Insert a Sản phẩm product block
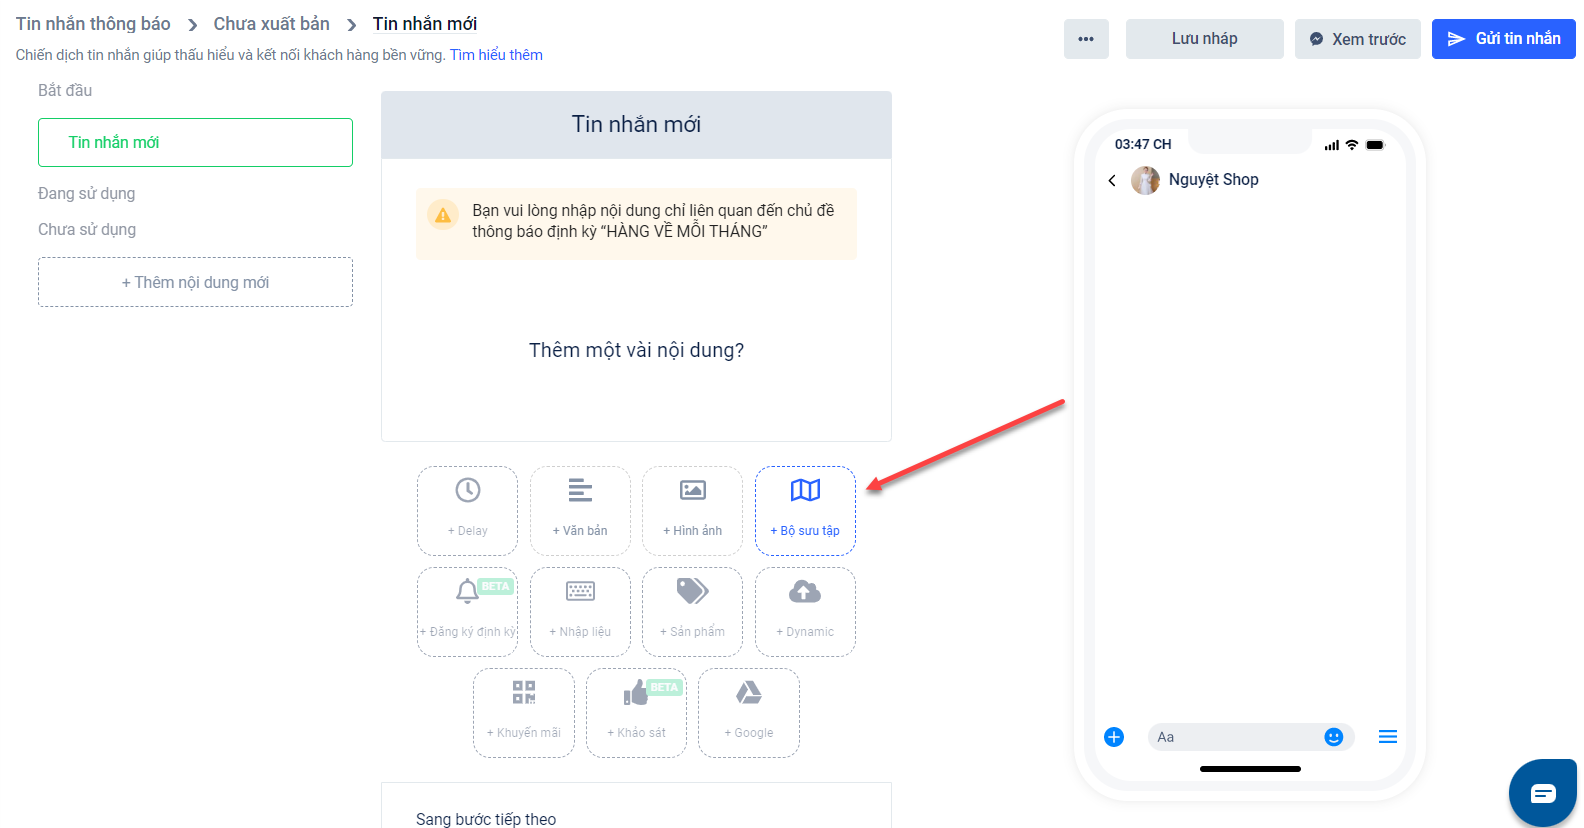Image resolution: width=1584 pixels, height=828 pixels. 692,611
